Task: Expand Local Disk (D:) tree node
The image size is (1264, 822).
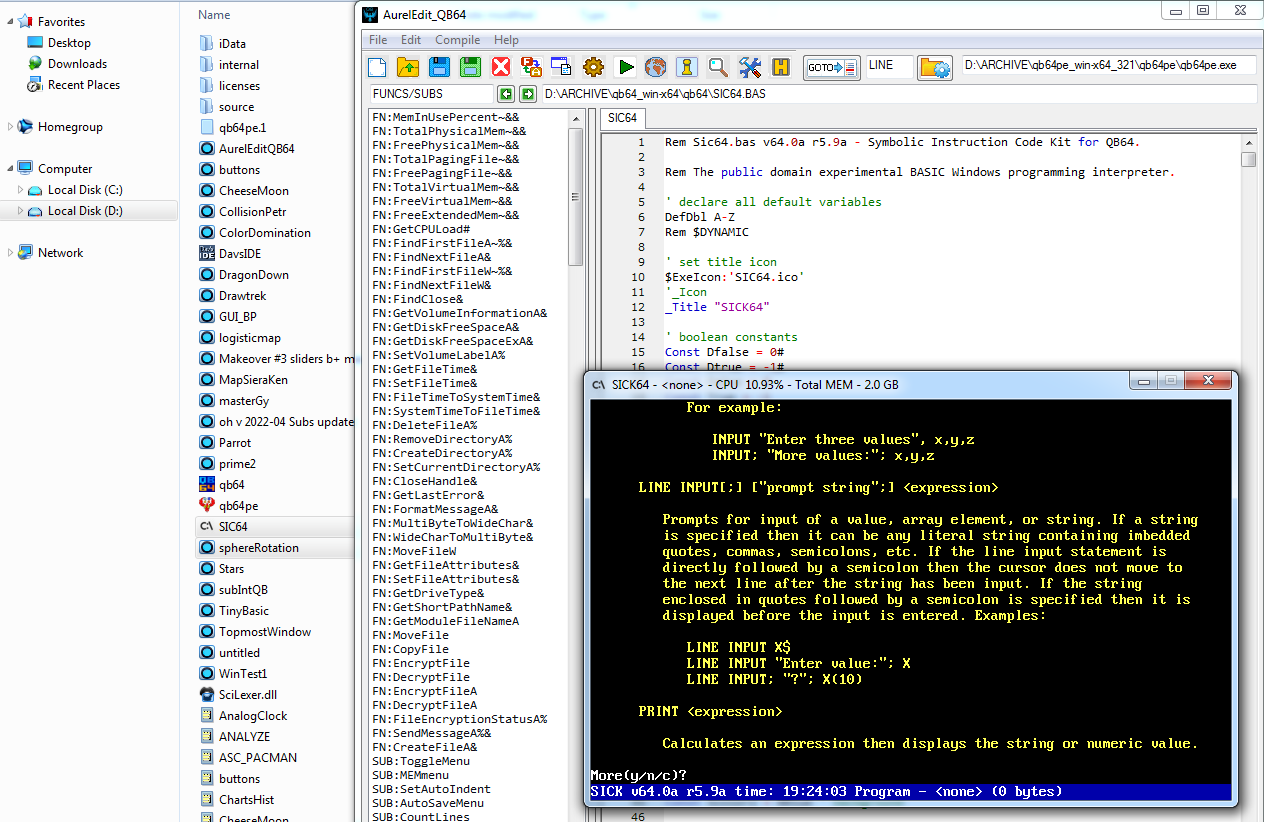Action: coord(21,211)
